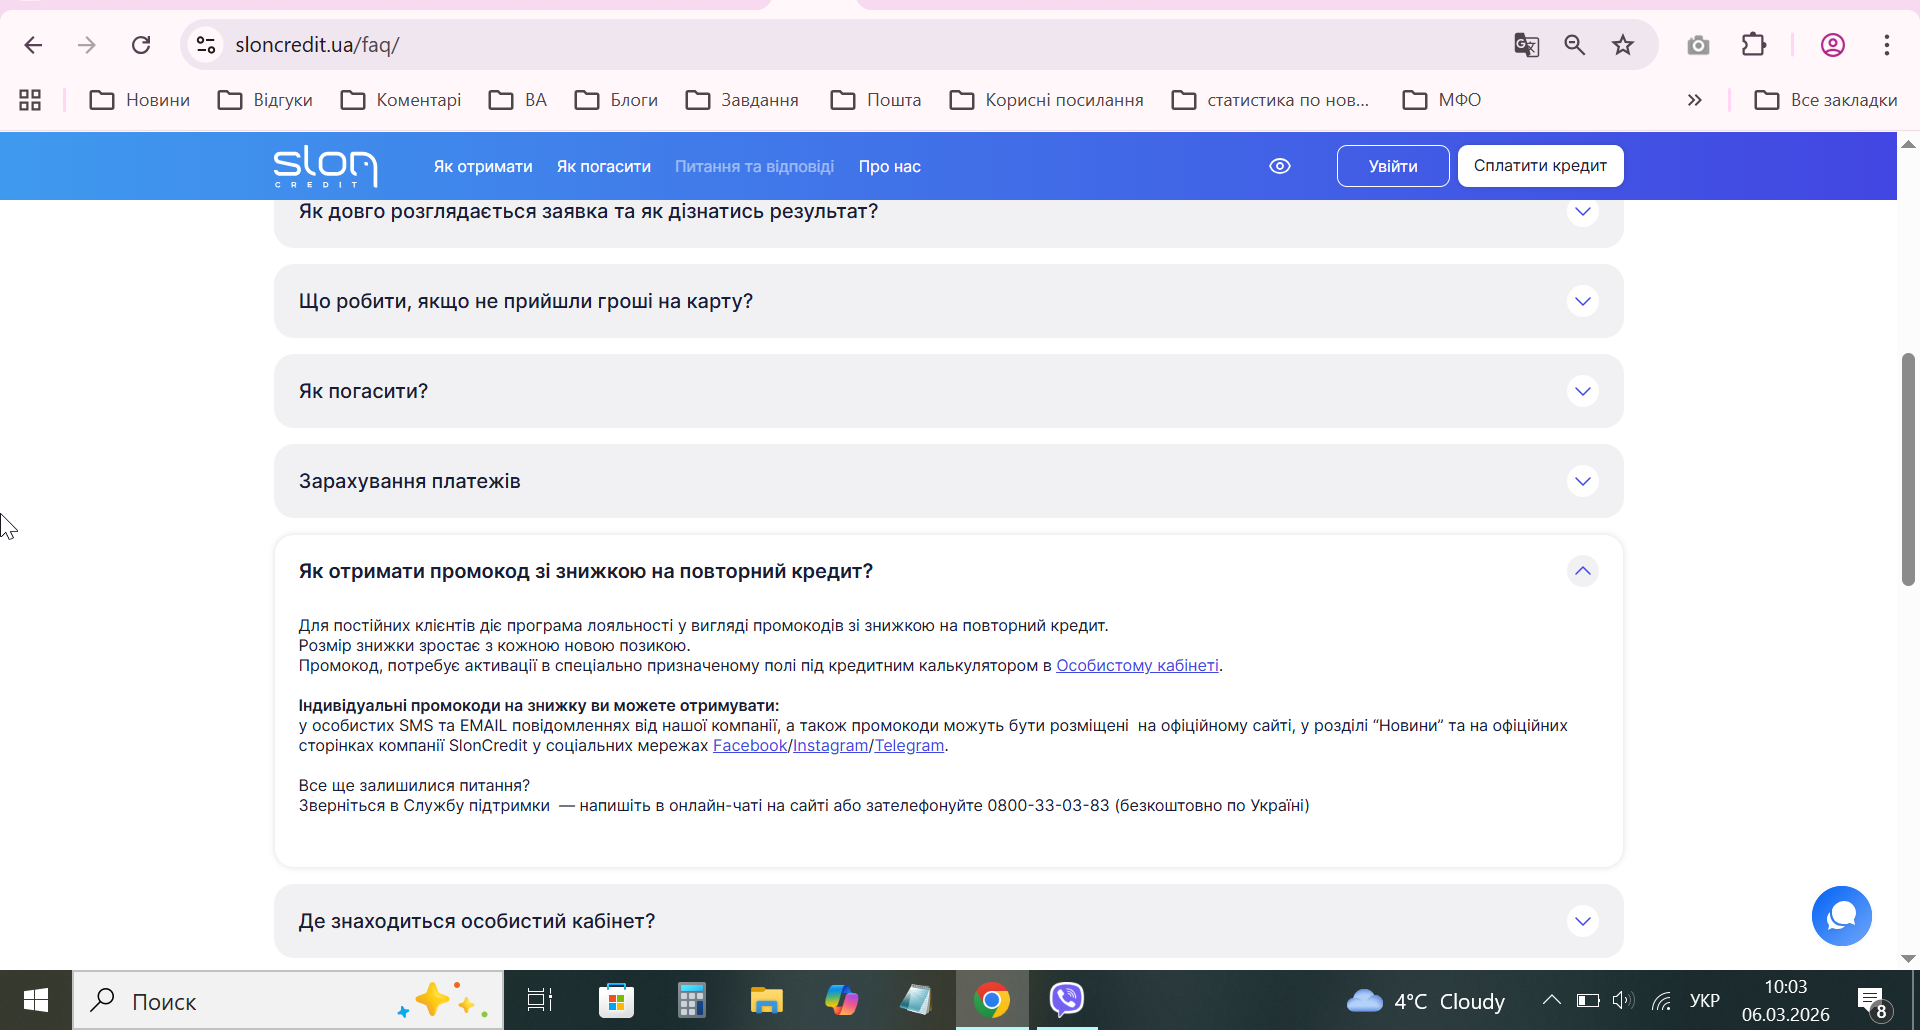Bookmark this page with the star icon
Screen dimensions: 1920x1030
tap(1623, 45)
